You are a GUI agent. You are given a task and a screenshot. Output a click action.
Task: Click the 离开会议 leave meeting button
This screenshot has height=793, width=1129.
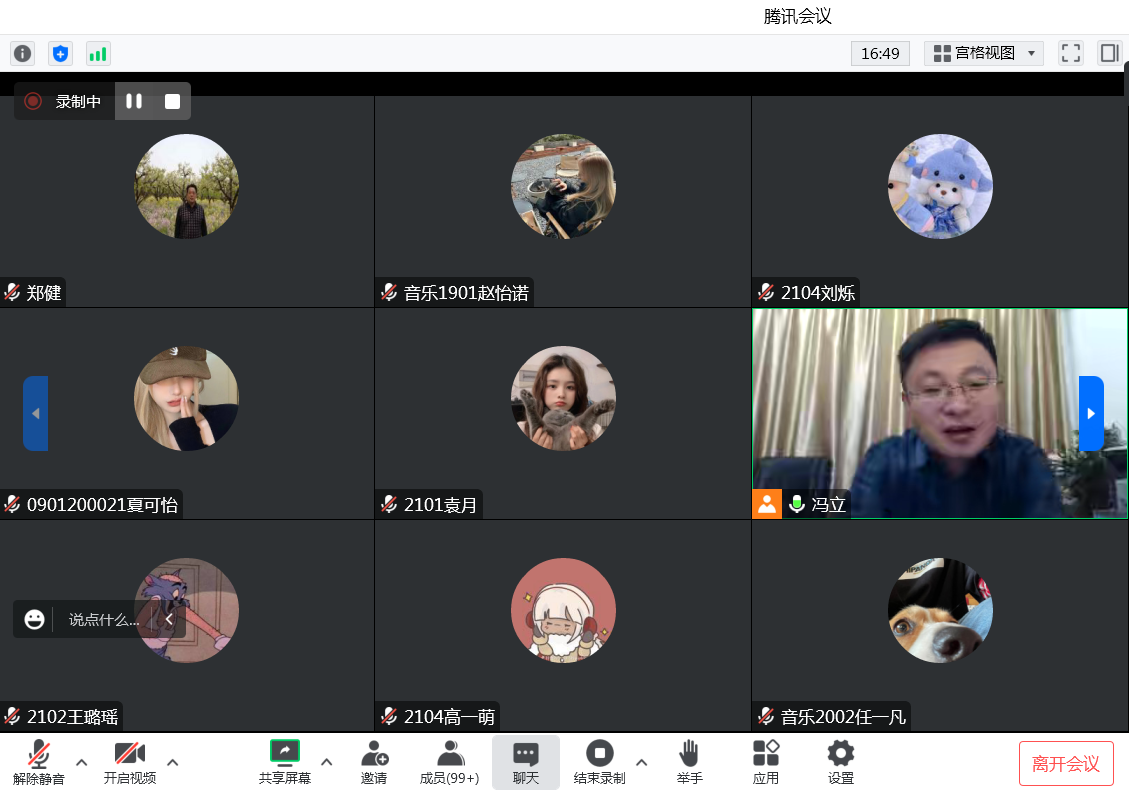click(1065, 764)
